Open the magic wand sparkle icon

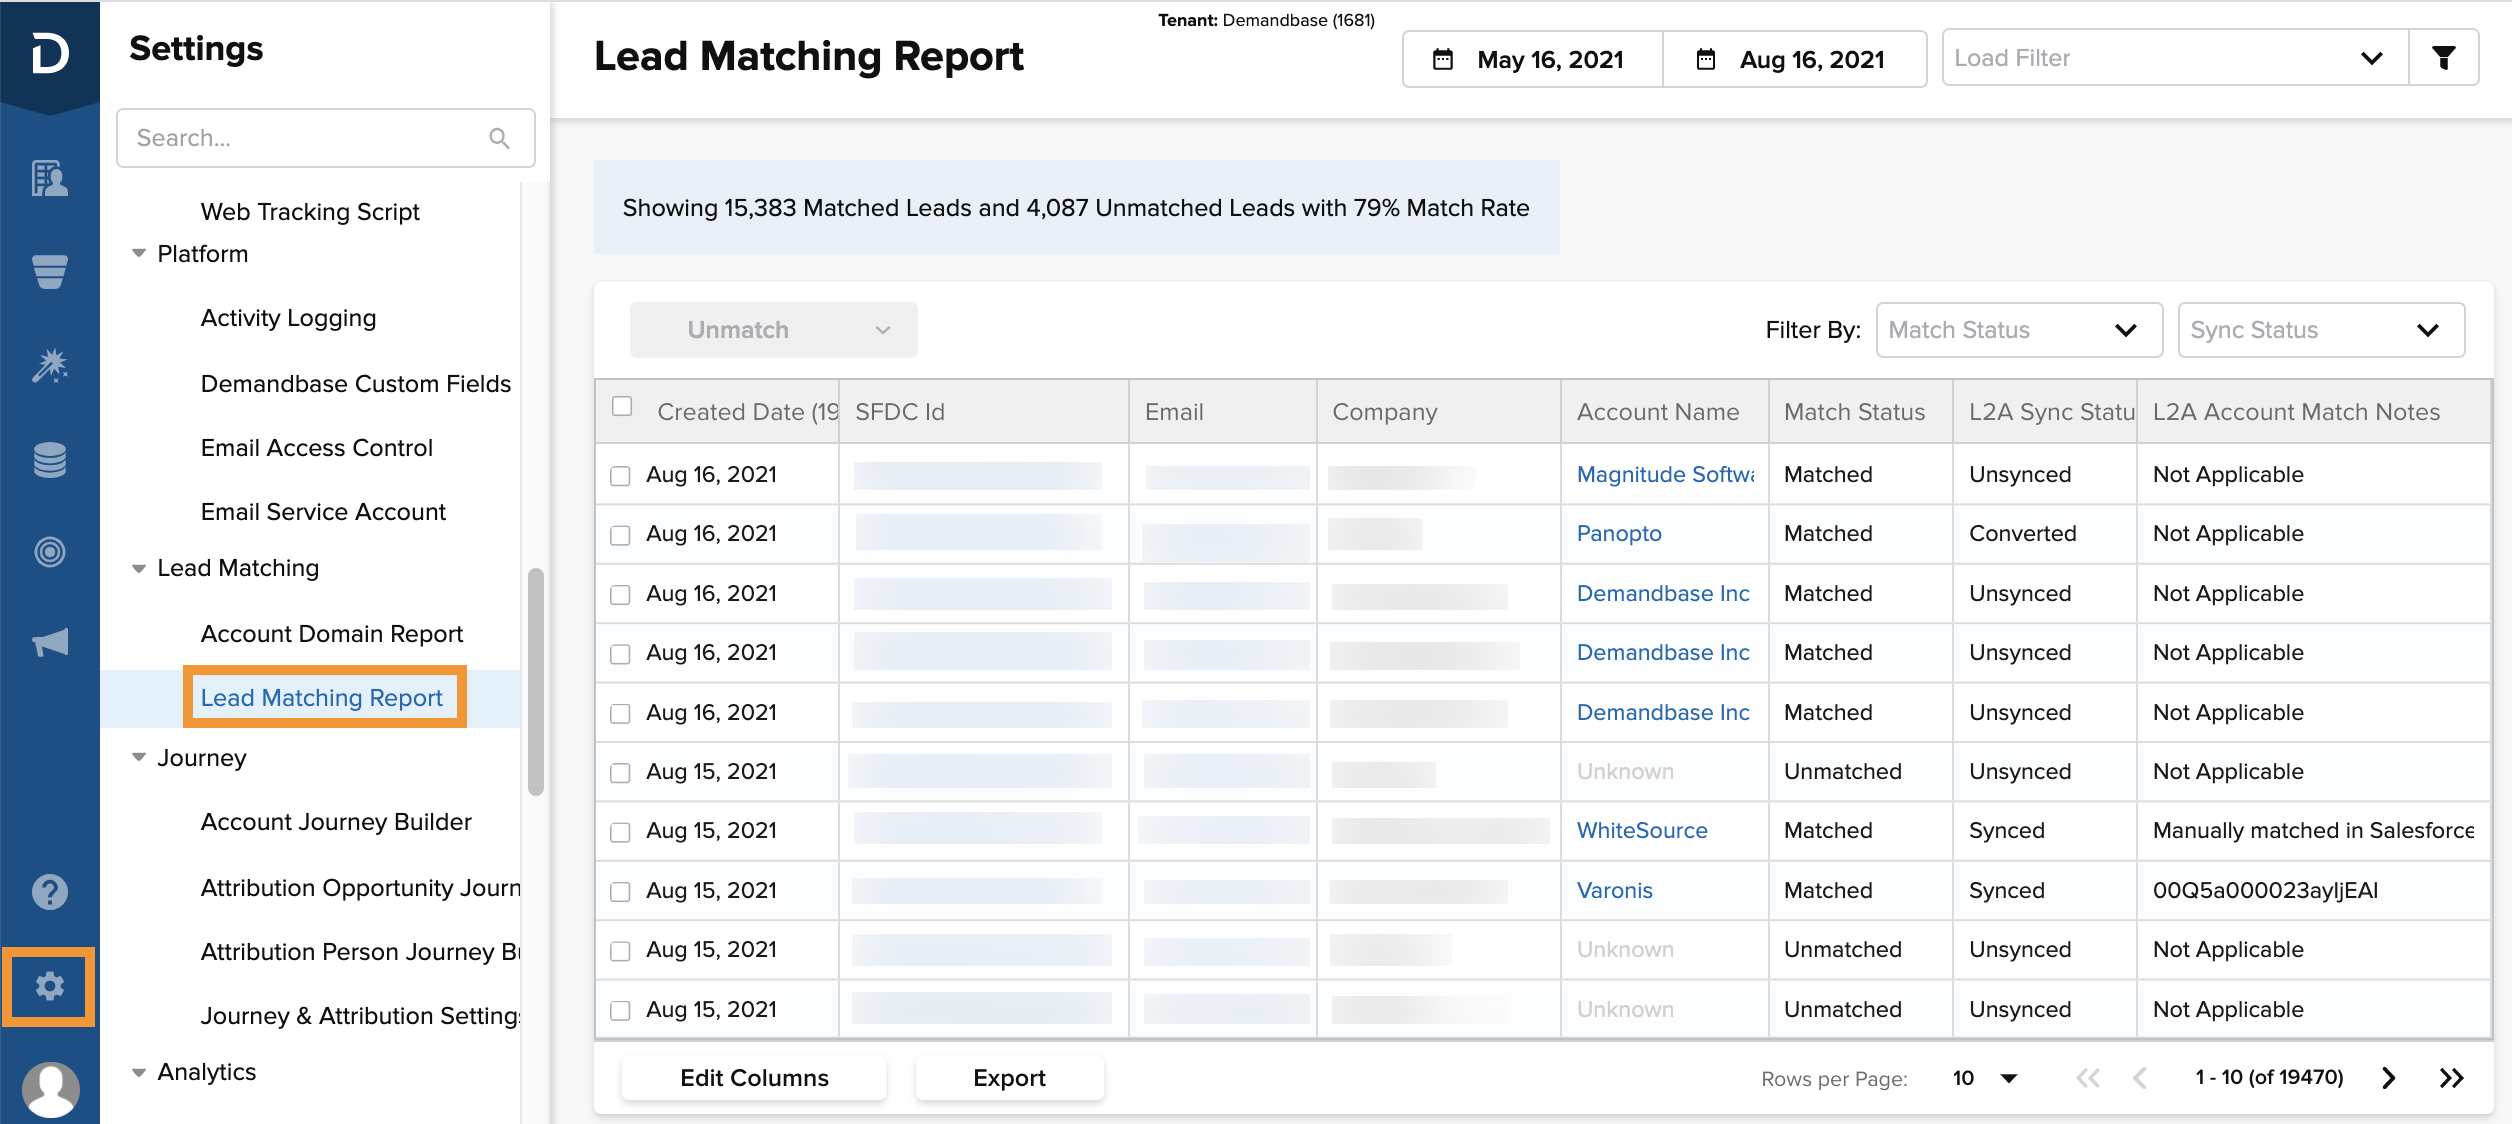(49, 365)
